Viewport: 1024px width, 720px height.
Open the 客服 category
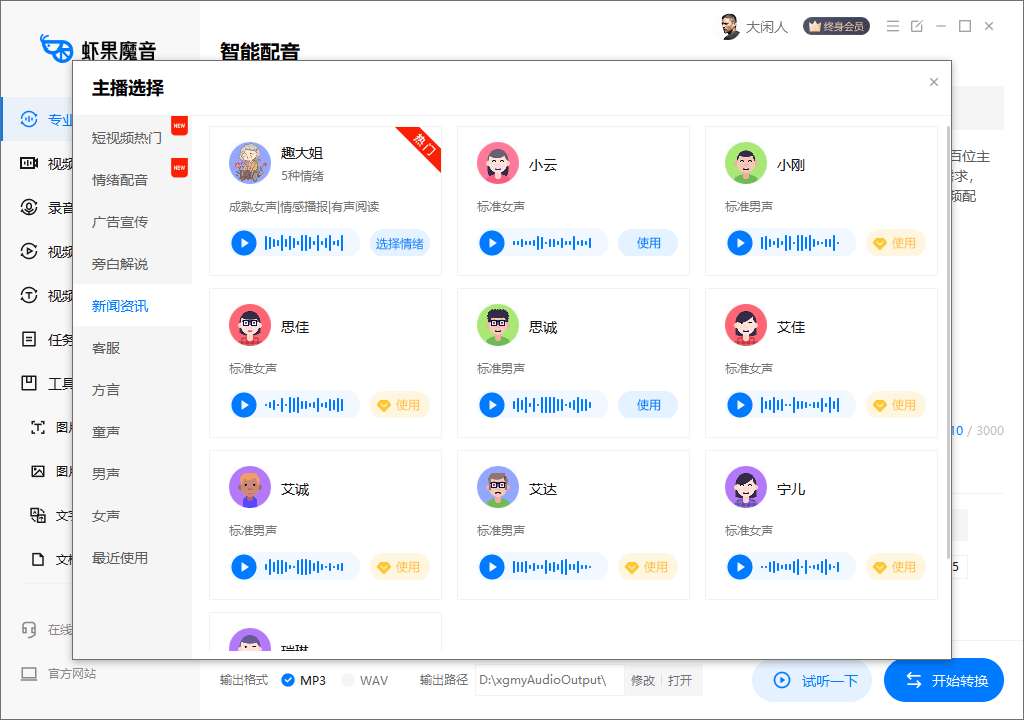tap(133, 348)
